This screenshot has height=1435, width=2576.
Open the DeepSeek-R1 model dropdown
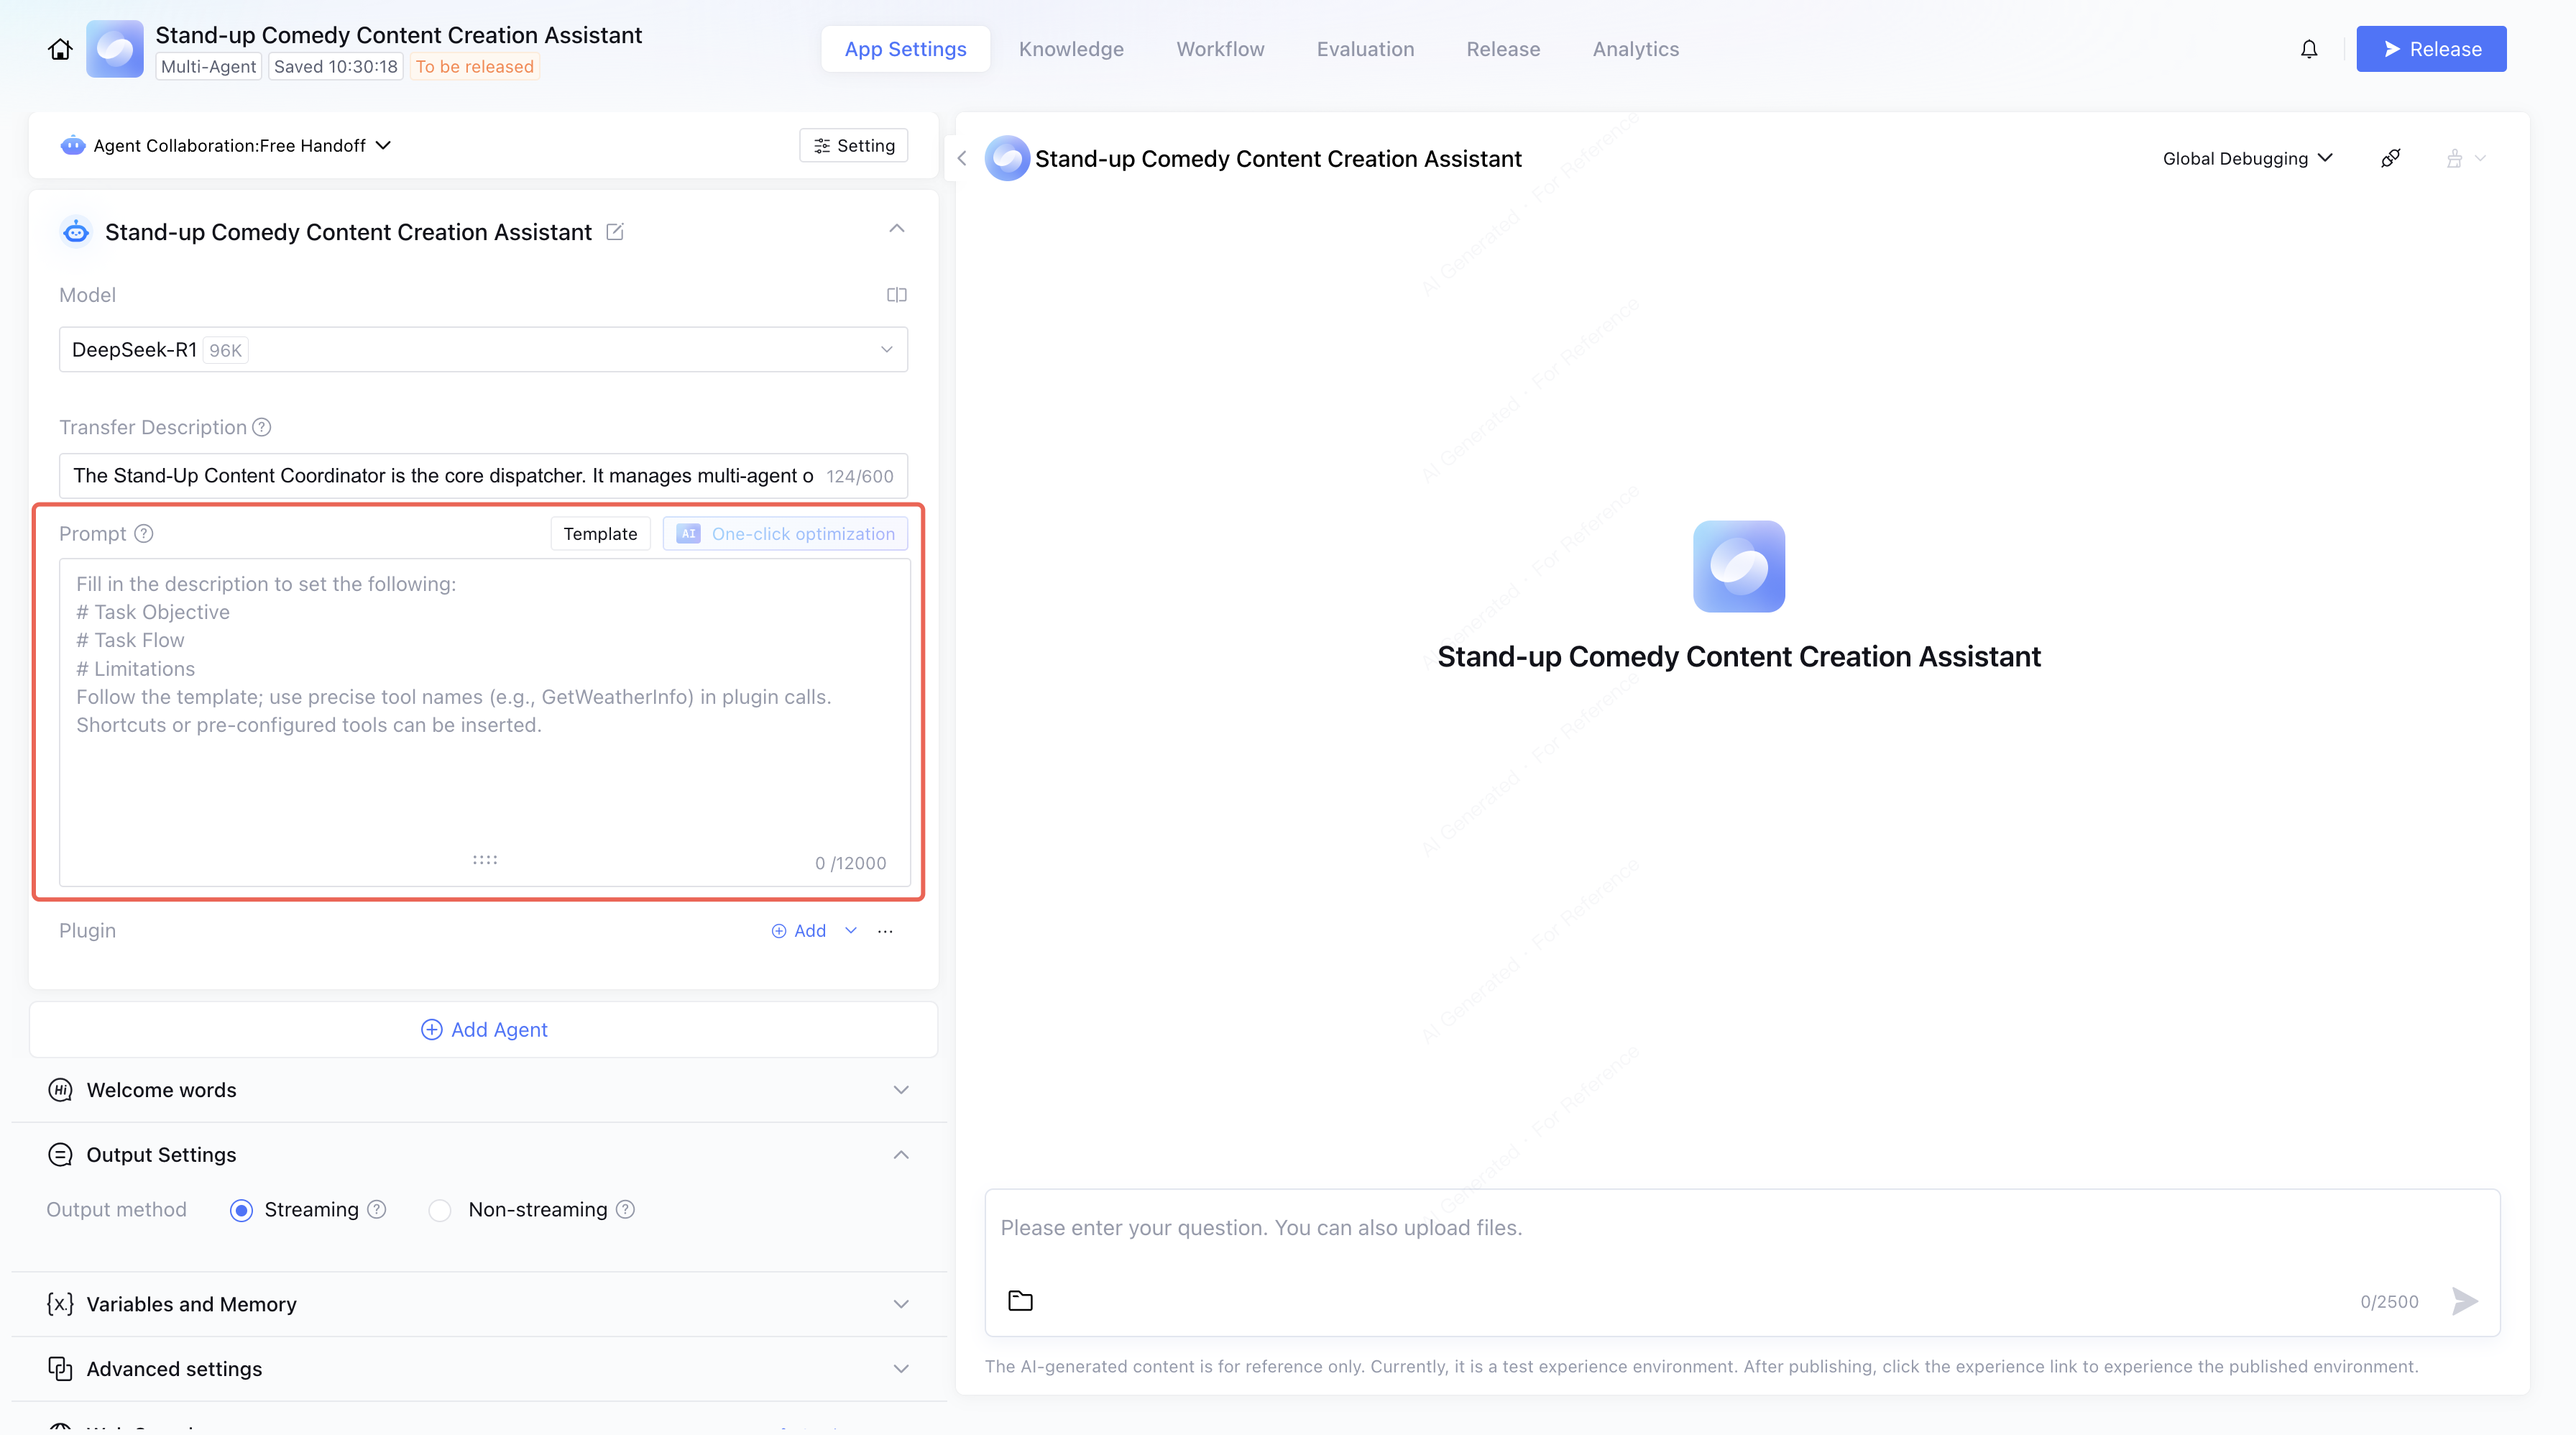[x=483, y=350]
